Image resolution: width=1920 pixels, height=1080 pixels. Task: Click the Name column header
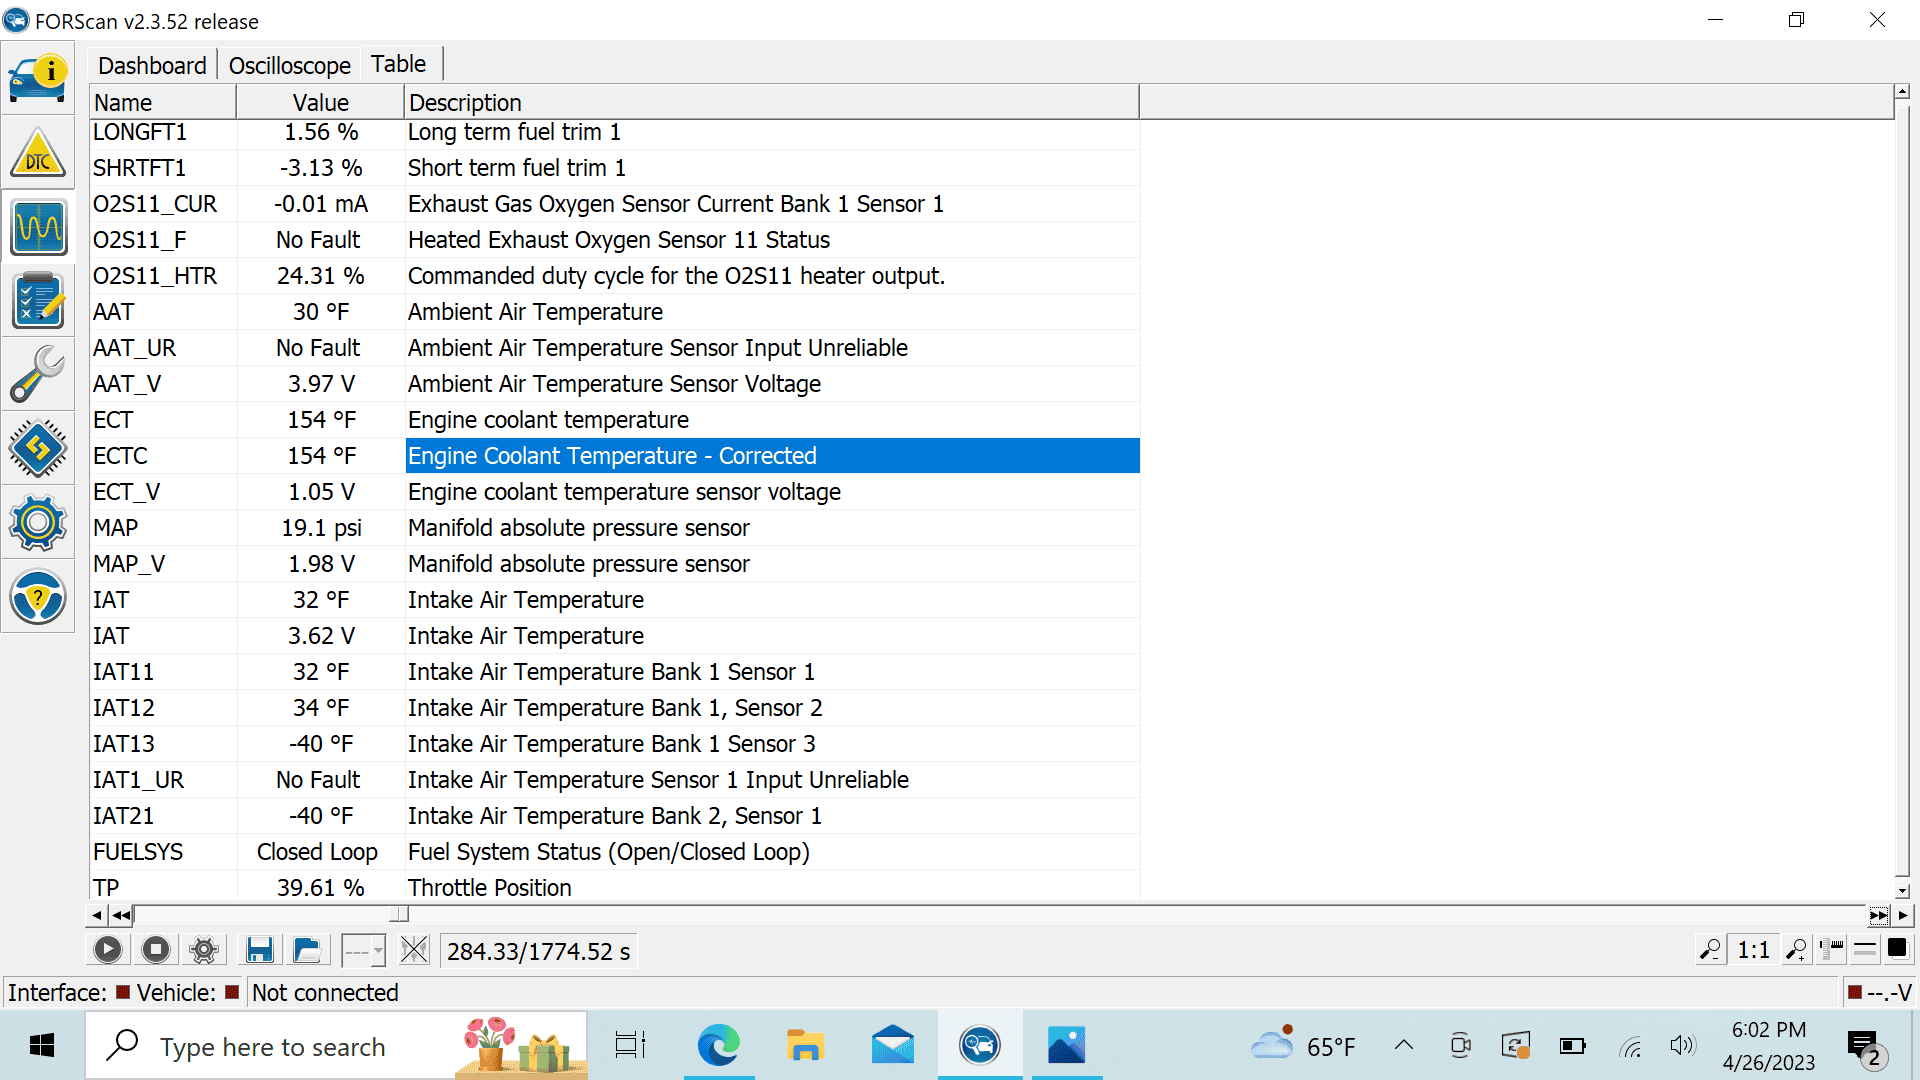tap(163, 103)
